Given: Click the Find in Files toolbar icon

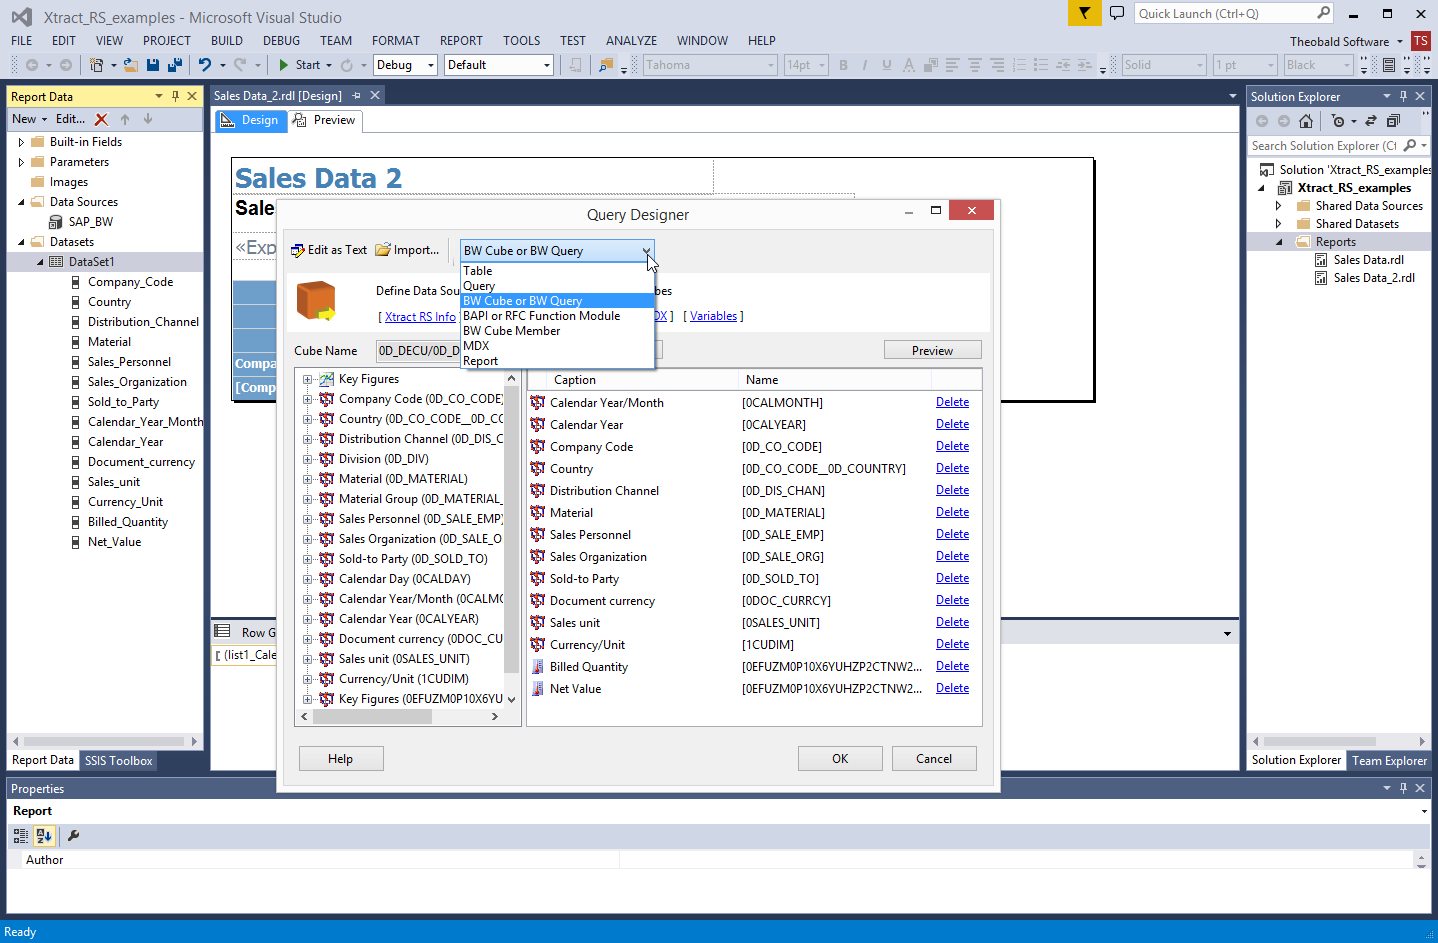Looking at the screenshot, I should coord(606,65).
